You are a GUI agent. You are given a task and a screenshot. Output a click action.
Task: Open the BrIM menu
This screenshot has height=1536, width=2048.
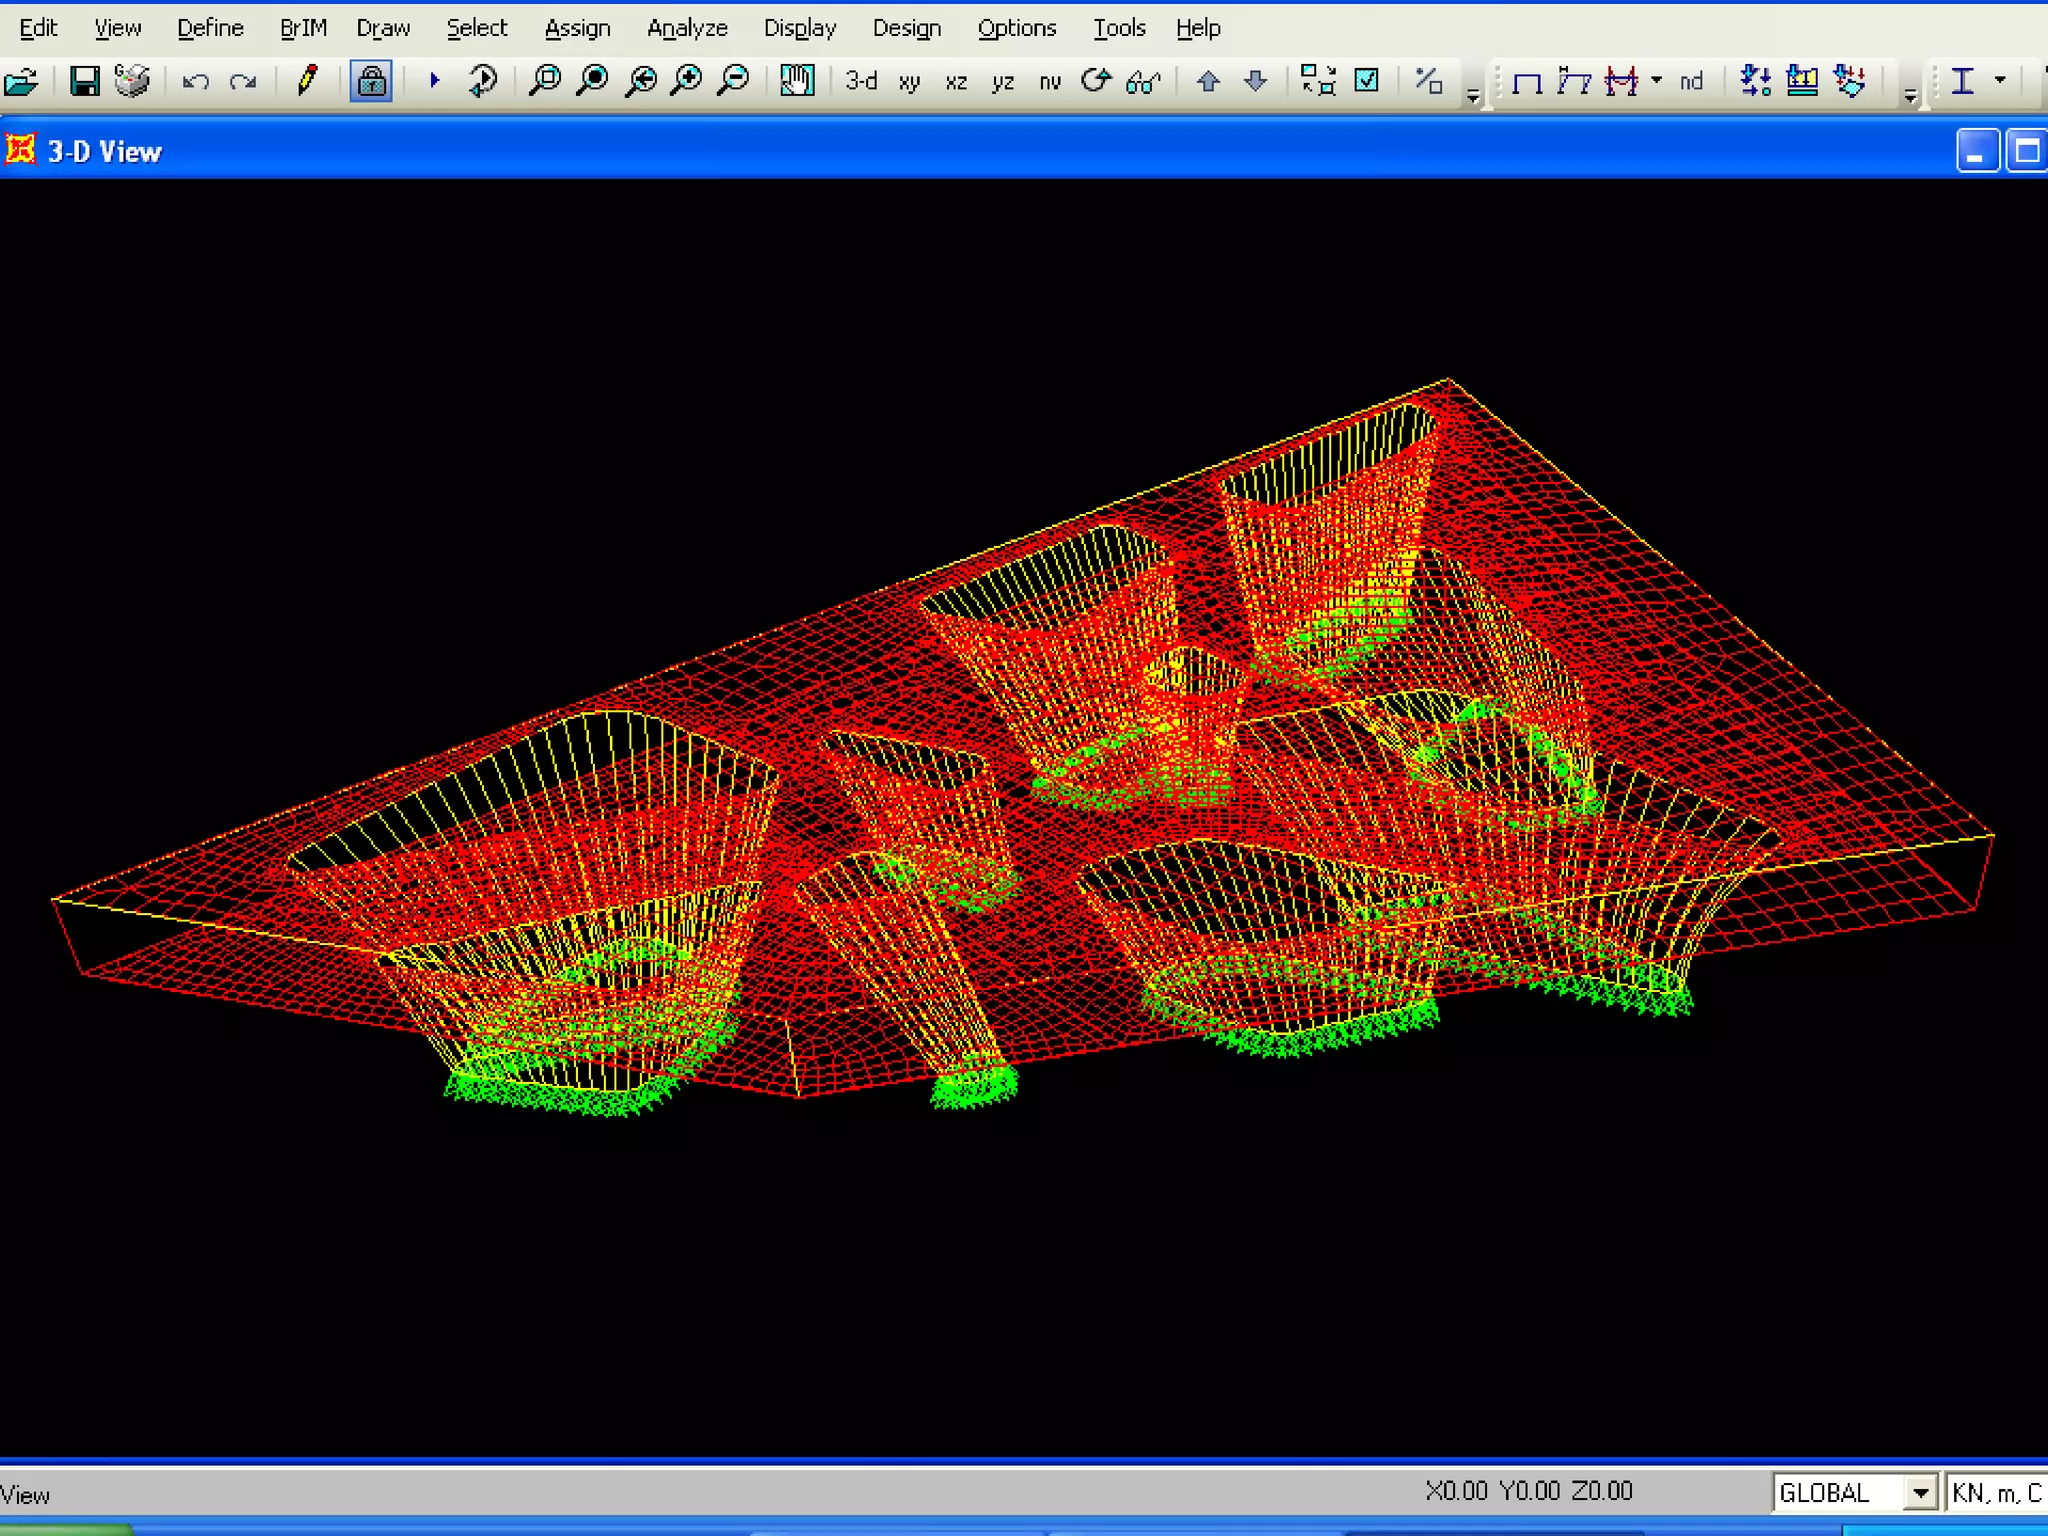[303, 28]
